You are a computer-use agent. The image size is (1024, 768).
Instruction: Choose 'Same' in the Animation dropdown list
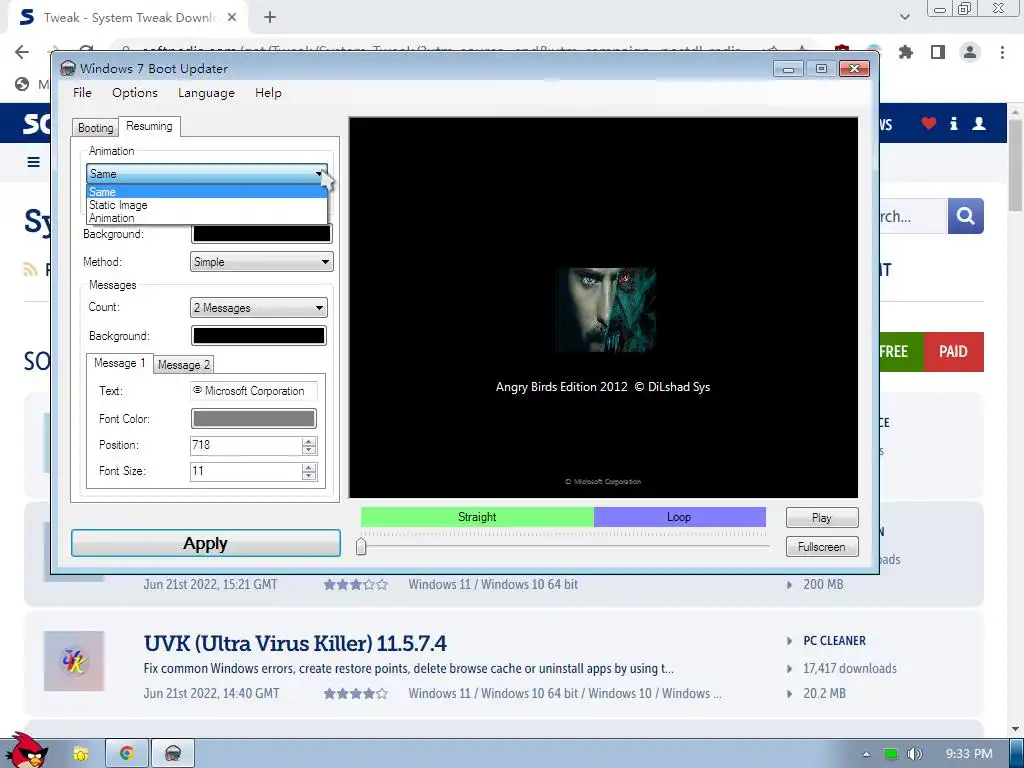(x=206, y=191)
